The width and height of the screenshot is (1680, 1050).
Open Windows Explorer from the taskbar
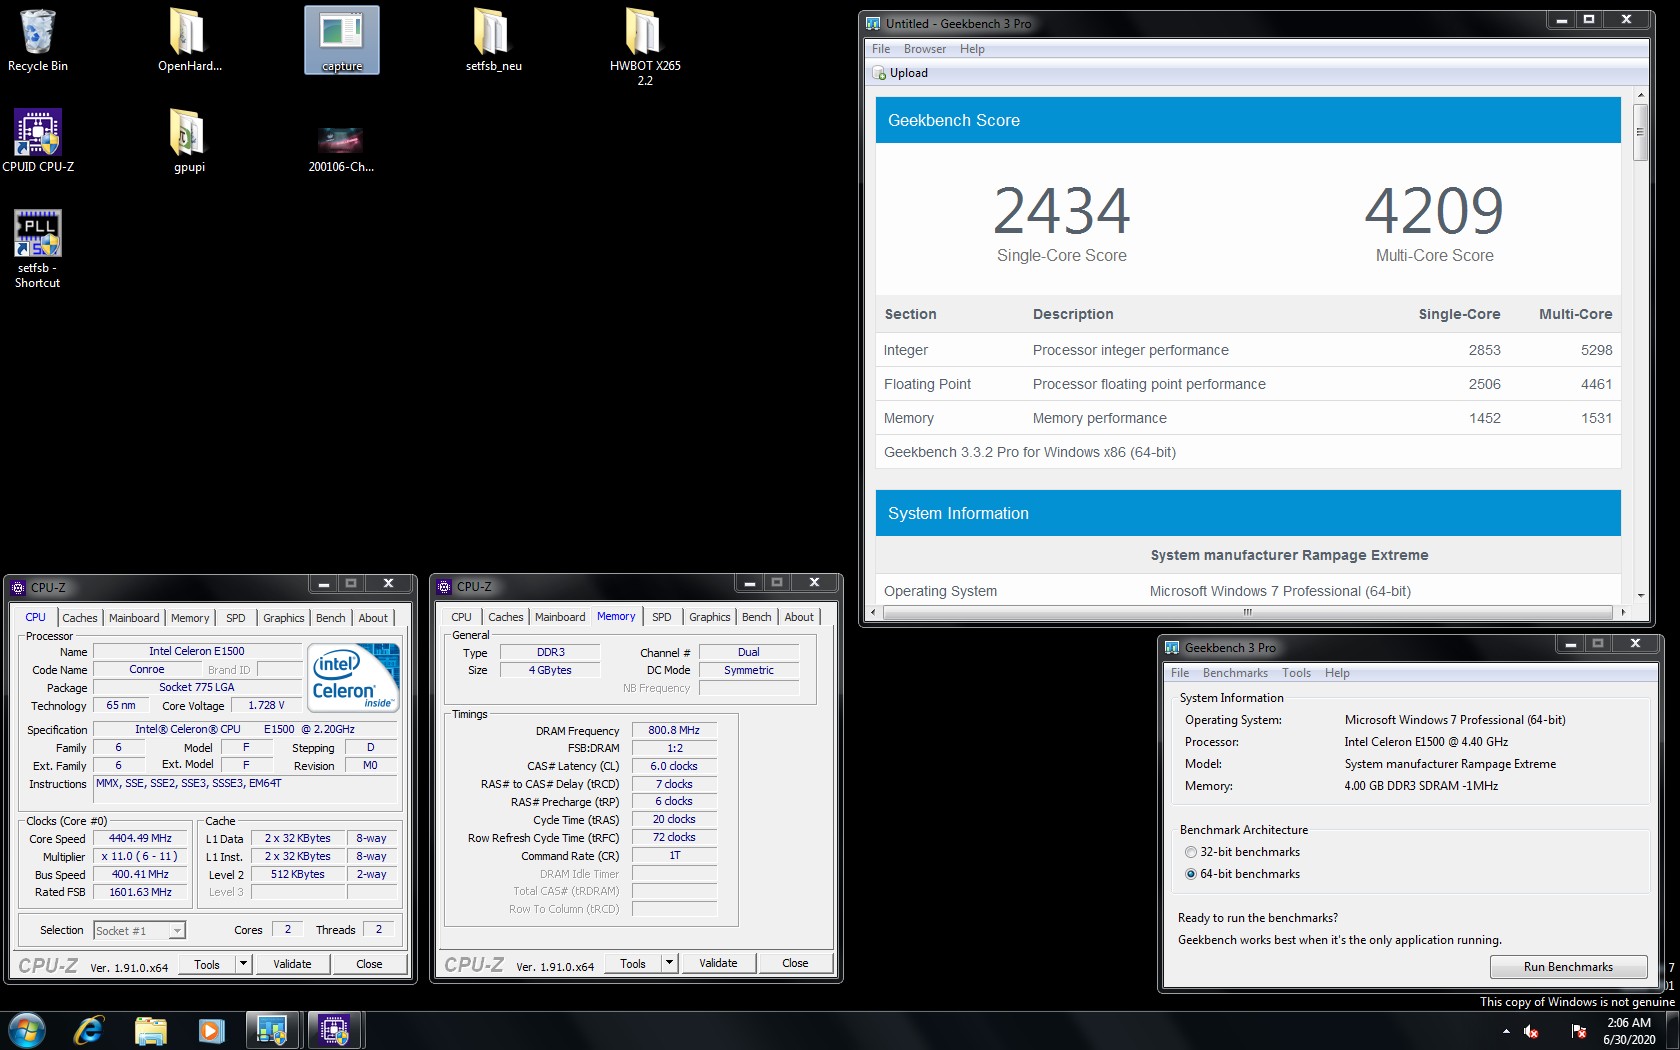(x=150, y=1030)
